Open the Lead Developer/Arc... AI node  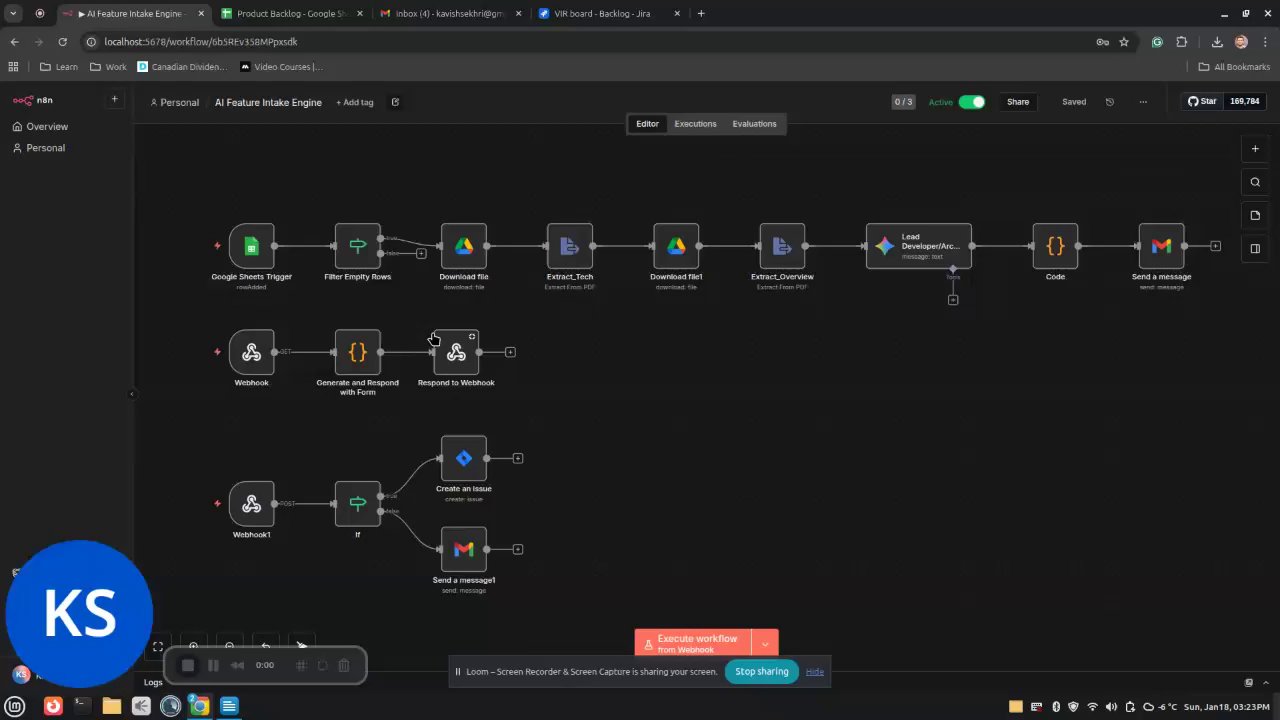(x=918, y=246)
